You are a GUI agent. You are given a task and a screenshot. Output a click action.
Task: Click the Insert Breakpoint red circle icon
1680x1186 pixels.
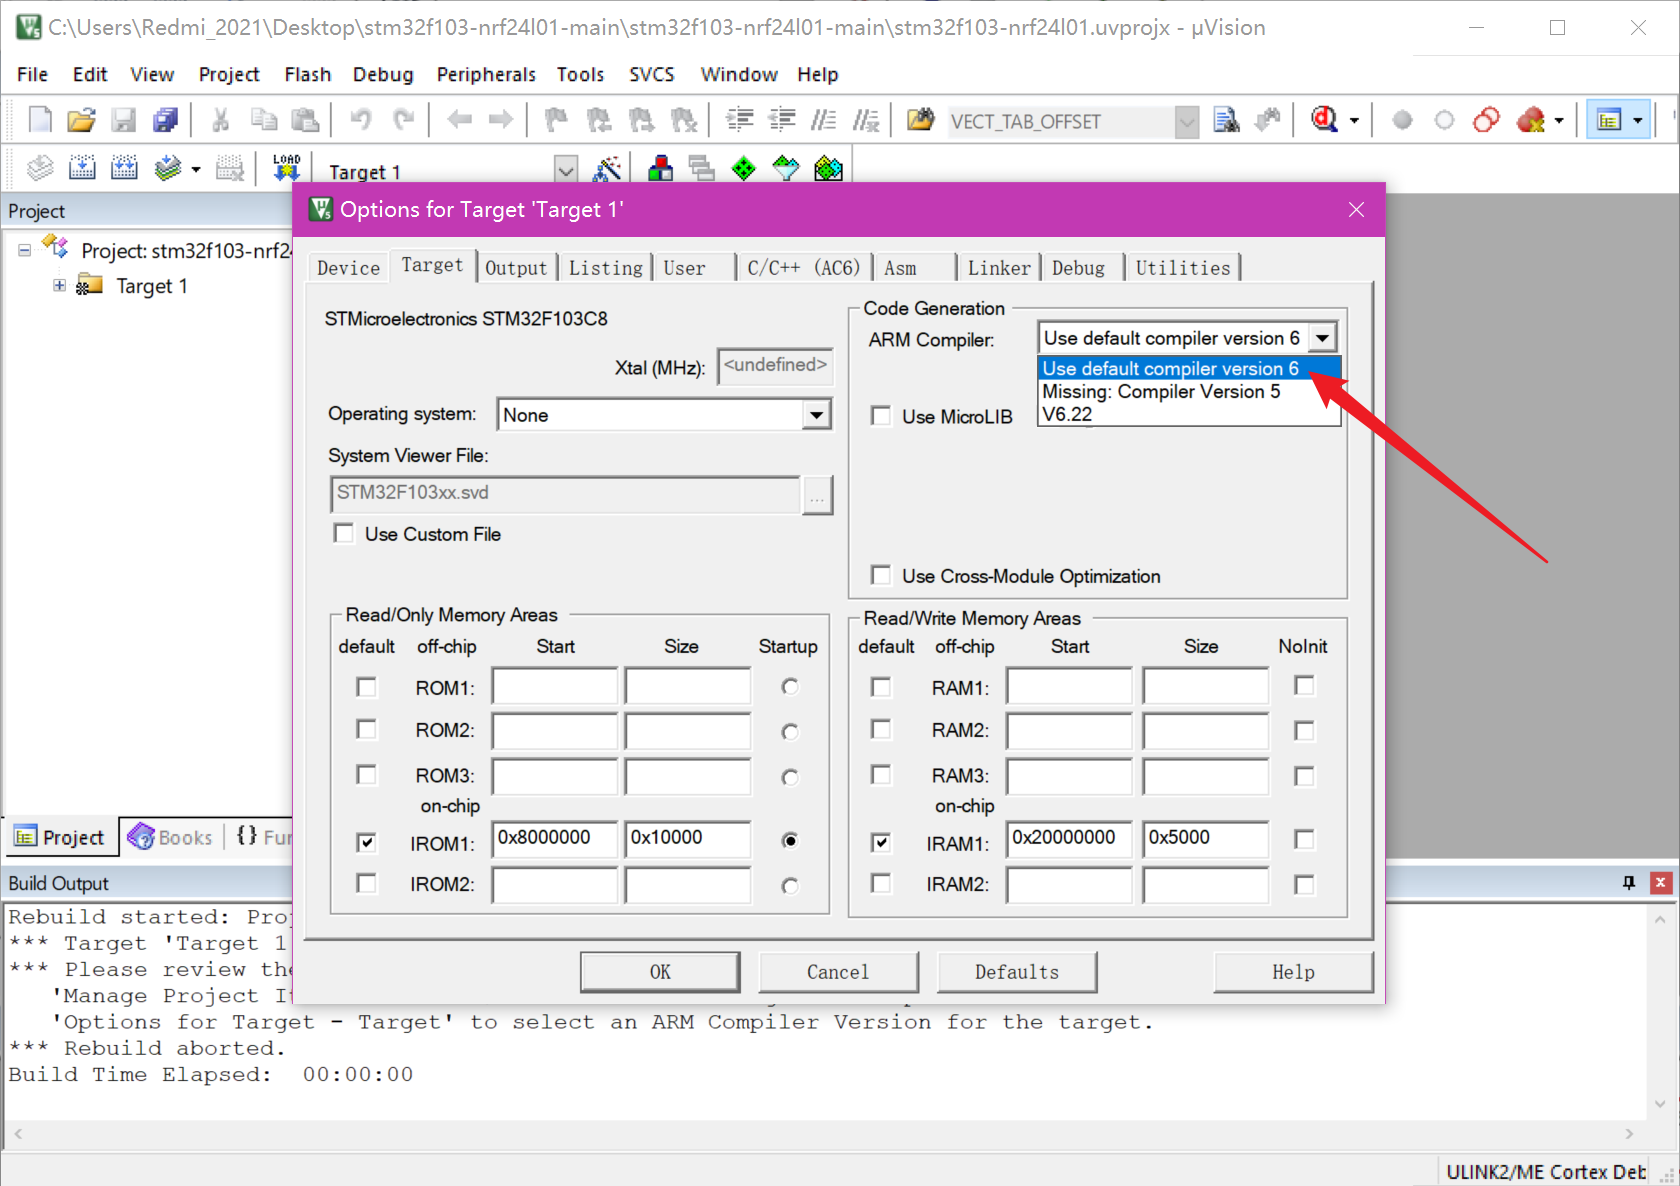(x=1402, y=120)
